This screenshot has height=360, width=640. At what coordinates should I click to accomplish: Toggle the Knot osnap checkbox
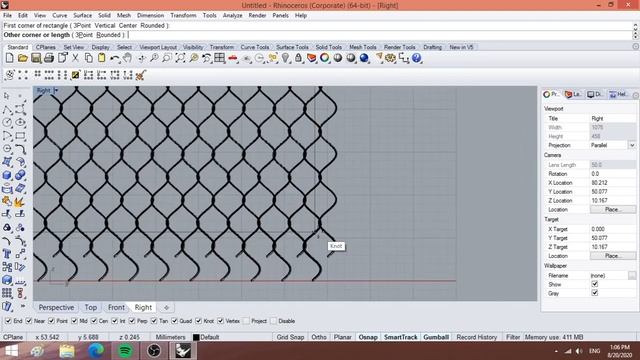[x=199, y=321]
